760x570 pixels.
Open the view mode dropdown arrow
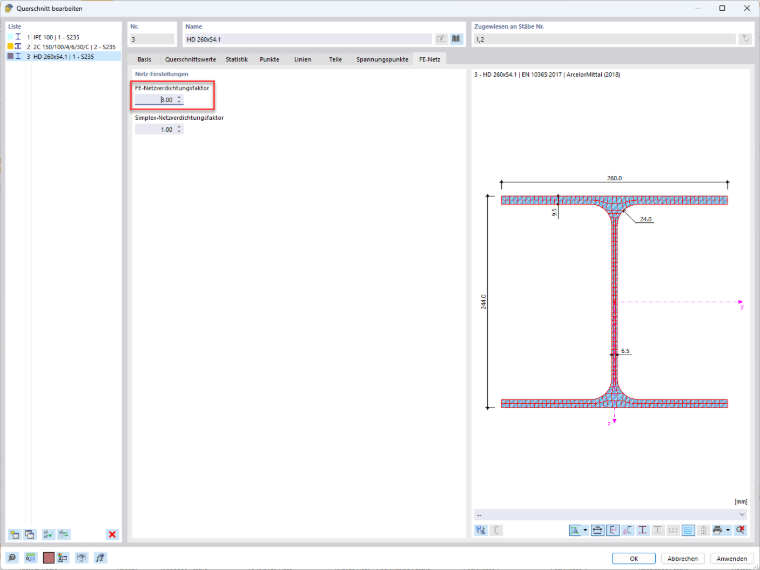pyautogui.click(x=585, y=530)
